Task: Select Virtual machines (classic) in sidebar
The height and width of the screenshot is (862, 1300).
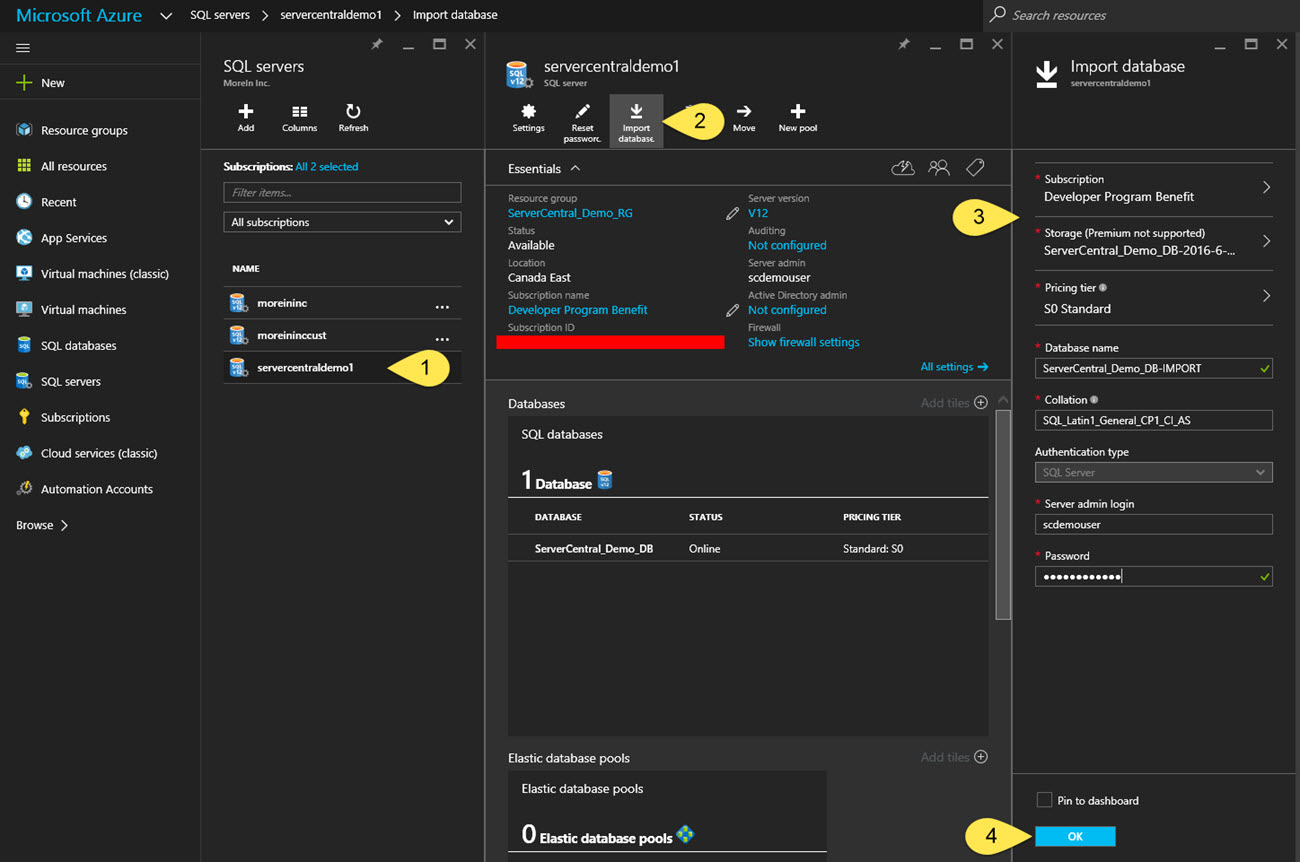Action: pyautogui.click(x=93, y=274)
